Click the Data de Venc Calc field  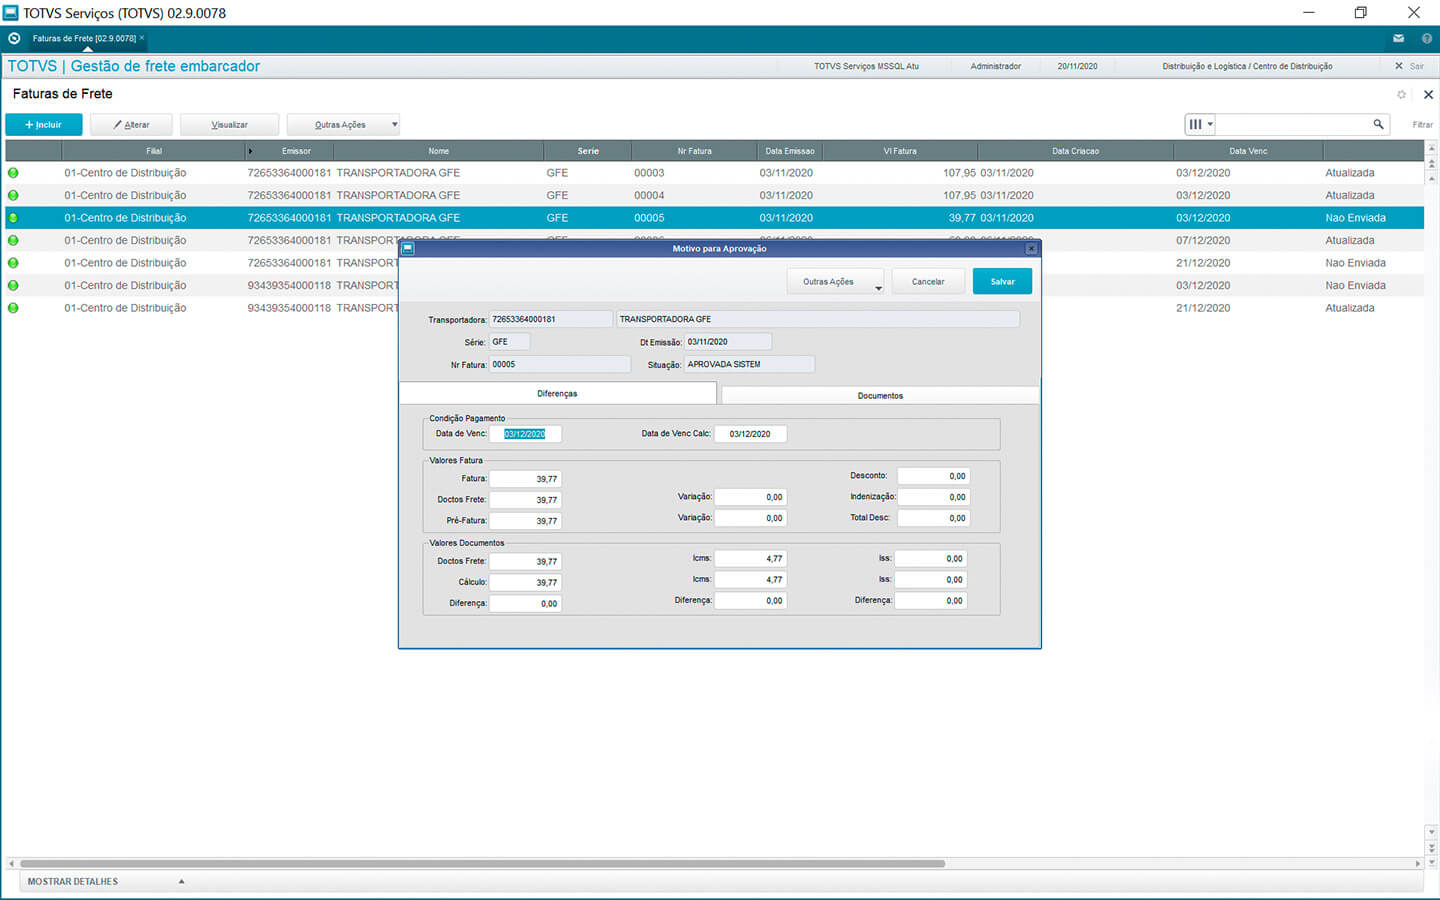[x=750, y=434]
